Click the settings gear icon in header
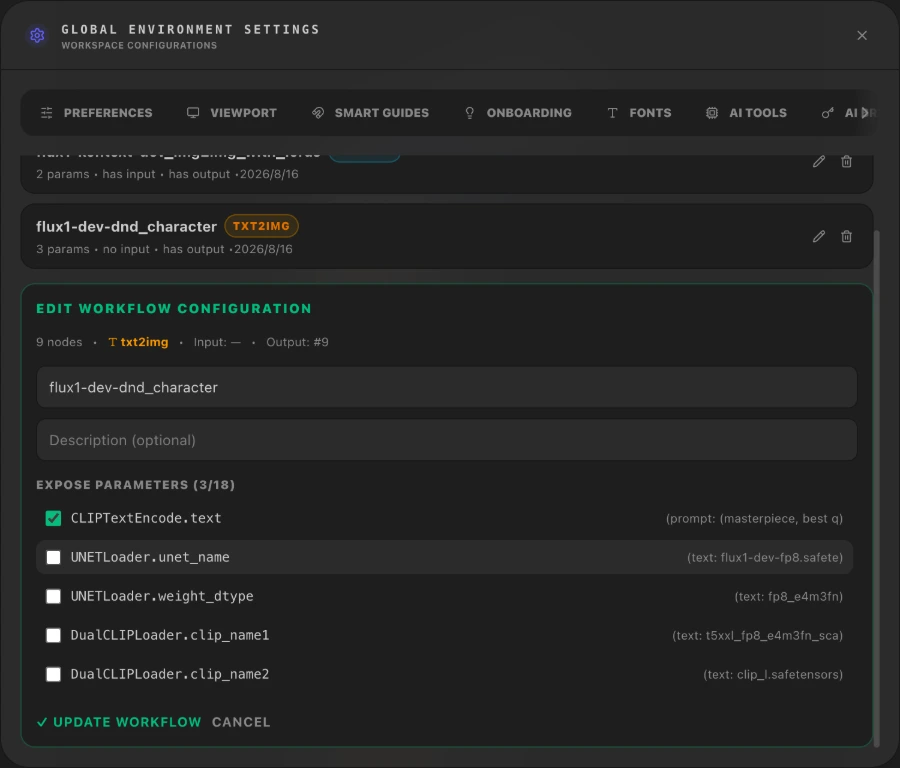The width and height of the screenshot is (900, 768). coord(37,36)
